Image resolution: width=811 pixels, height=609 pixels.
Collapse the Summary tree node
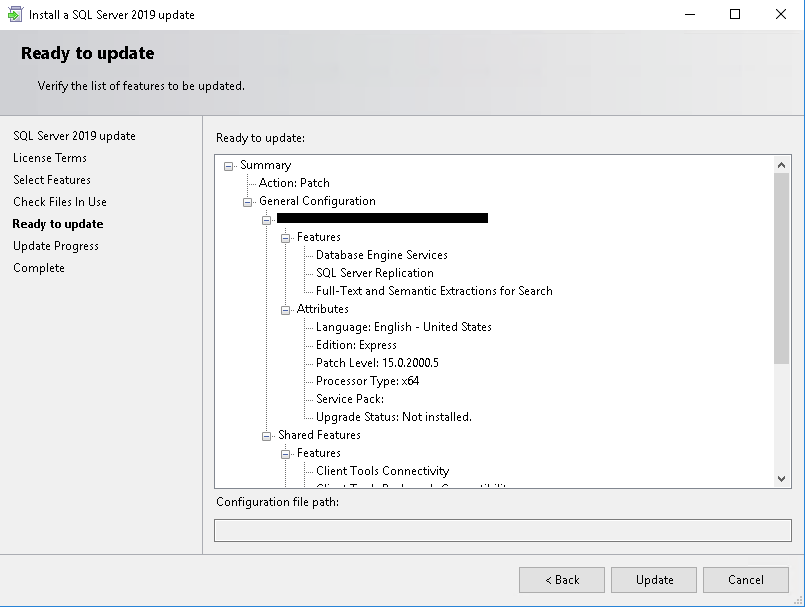coord(228,166)
